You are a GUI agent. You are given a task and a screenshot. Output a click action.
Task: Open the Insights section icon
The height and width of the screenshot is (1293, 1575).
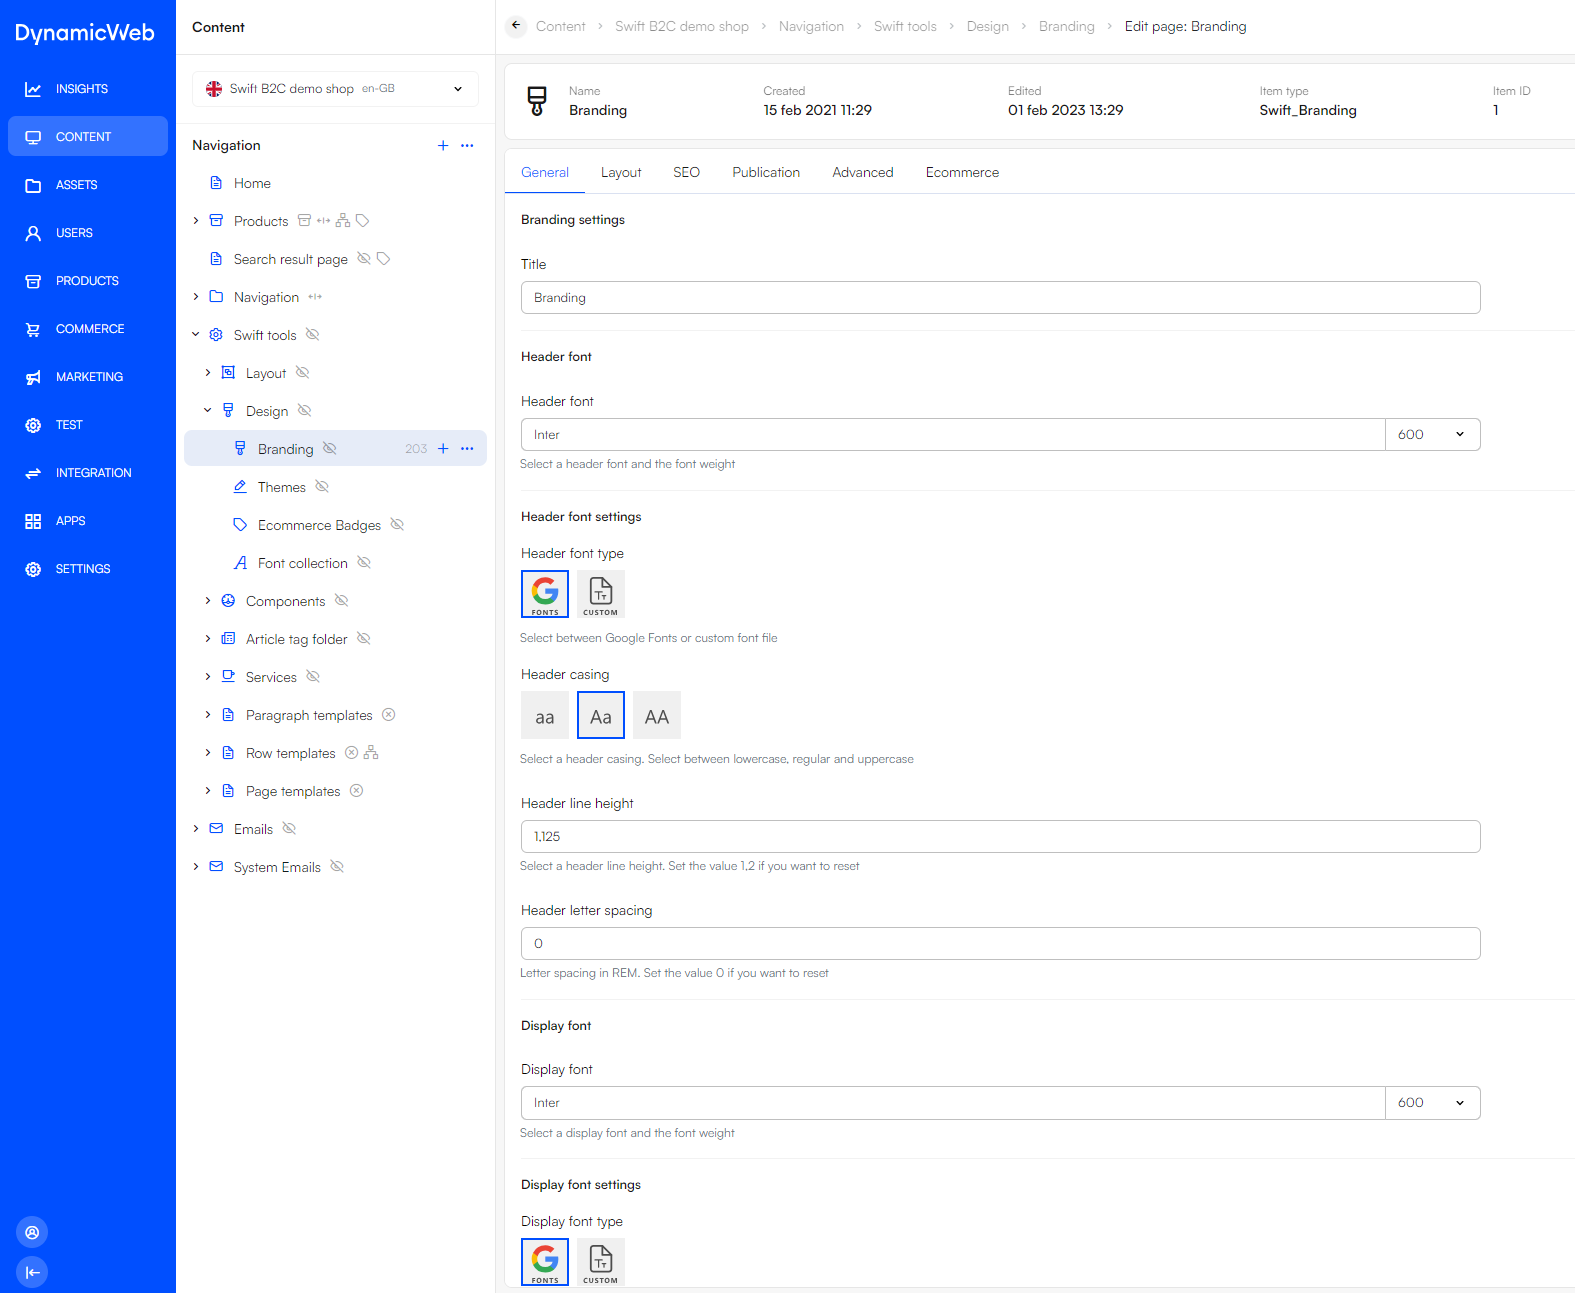33,89
